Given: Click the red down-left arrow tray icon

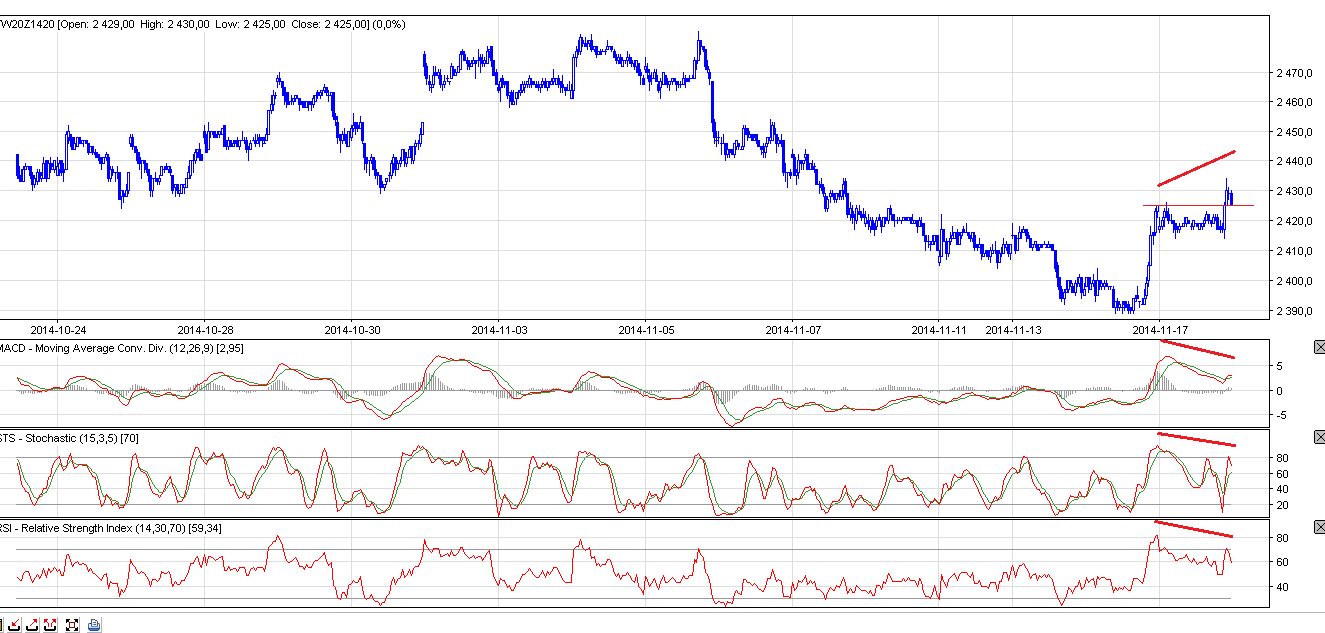Looking at the screenshot, I should (x=15, y=625).
